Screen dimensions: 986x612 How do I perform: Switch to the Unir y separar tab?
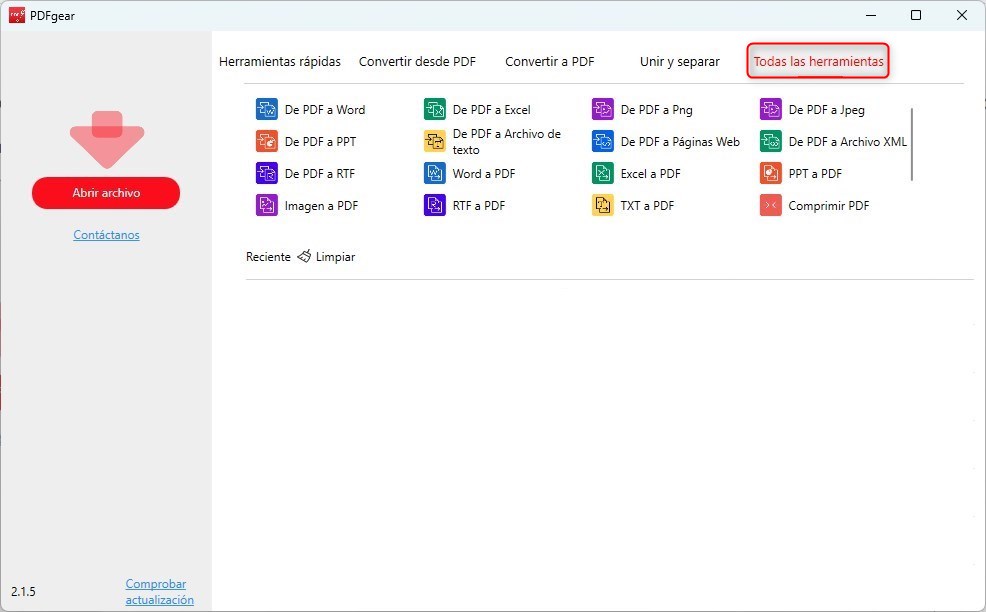tap(679, 61)
